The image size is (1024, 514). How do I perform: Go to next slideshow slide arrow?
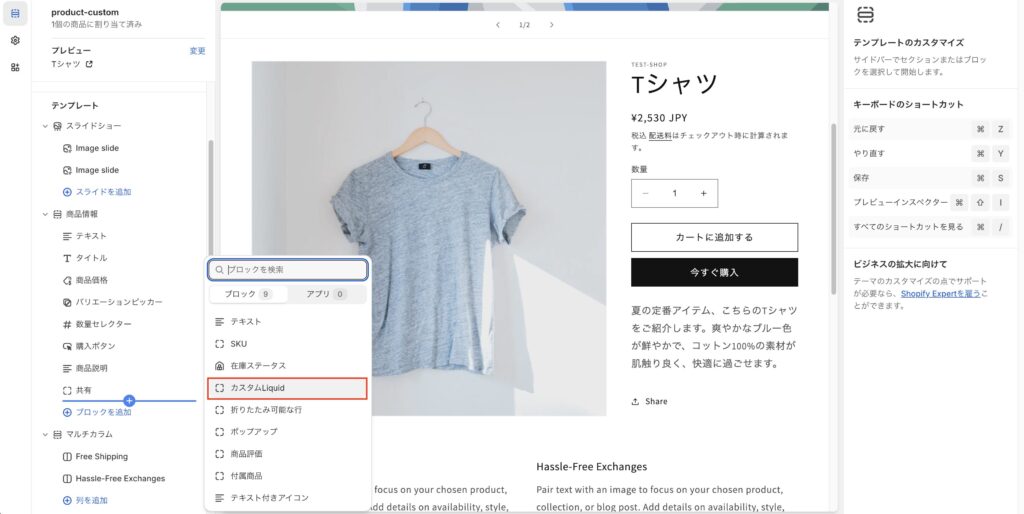pos(551,25)
